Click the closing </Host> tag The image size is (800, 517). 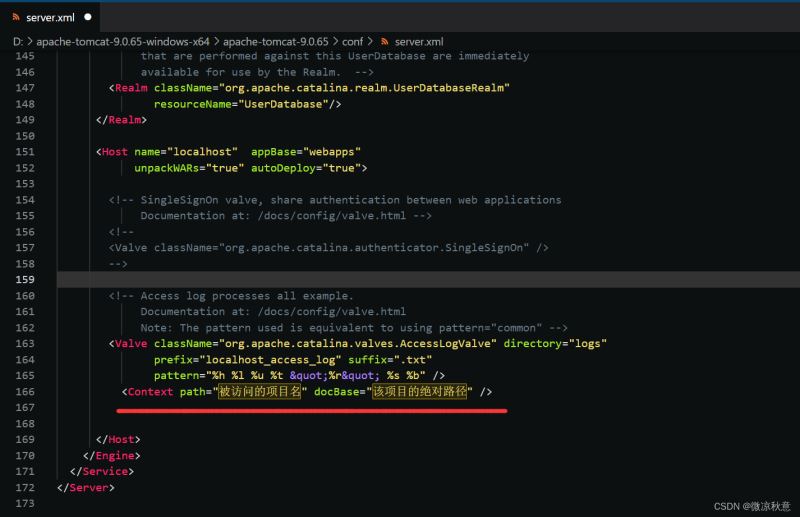pyautogui.click(x=118, y=439)
